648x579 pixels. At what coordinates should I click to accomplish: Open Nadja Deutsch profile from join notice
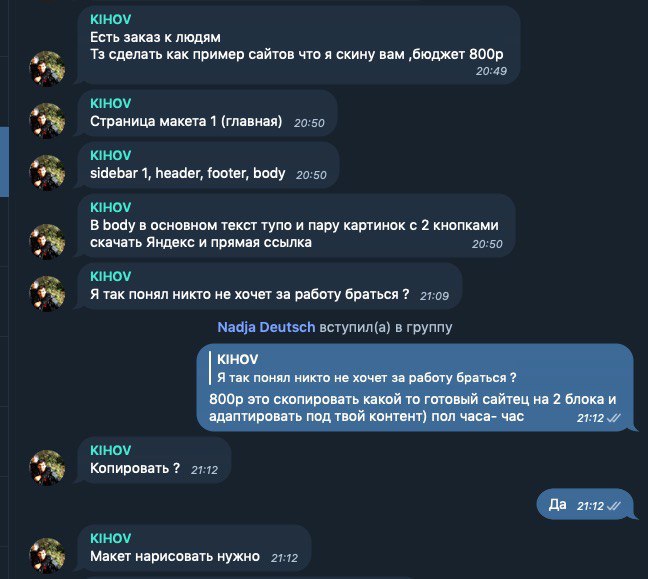(266, 327)
